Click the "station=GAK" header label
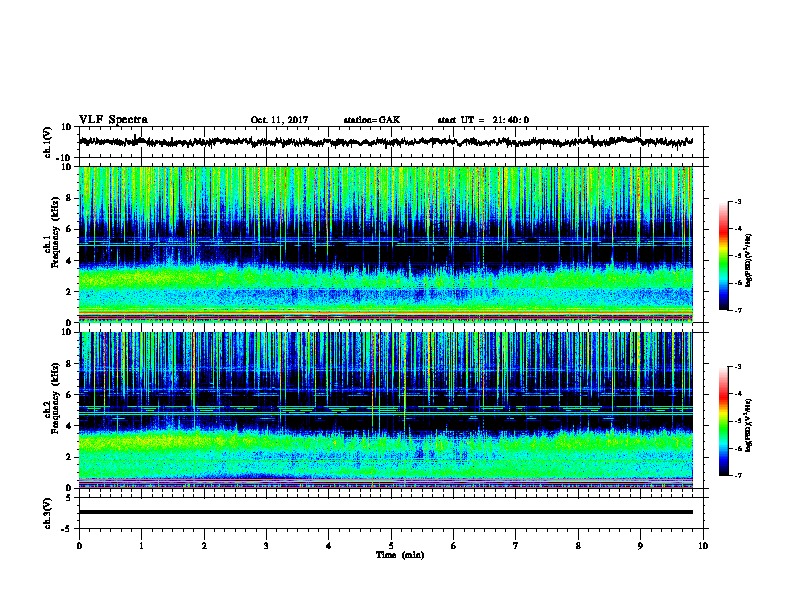This screenshot has height=612, width=792. click(x=372, y=120)
